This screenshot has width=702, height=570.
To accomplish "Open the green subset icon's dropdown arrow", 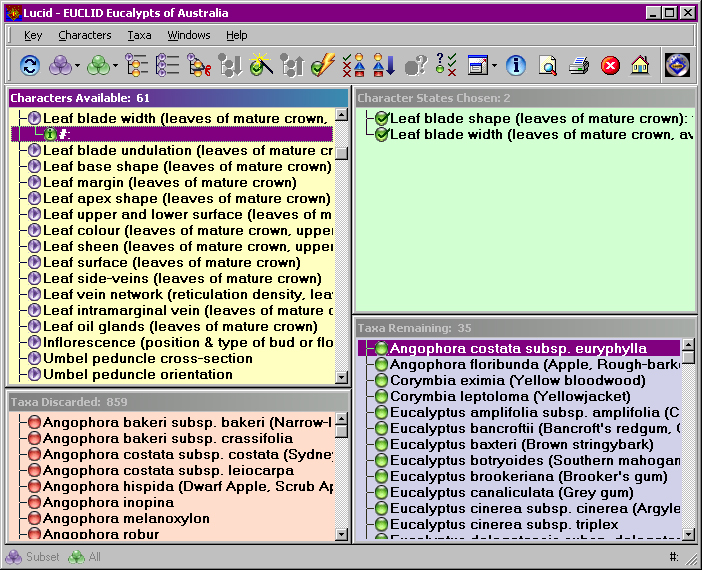I will (x=116, y=66).
